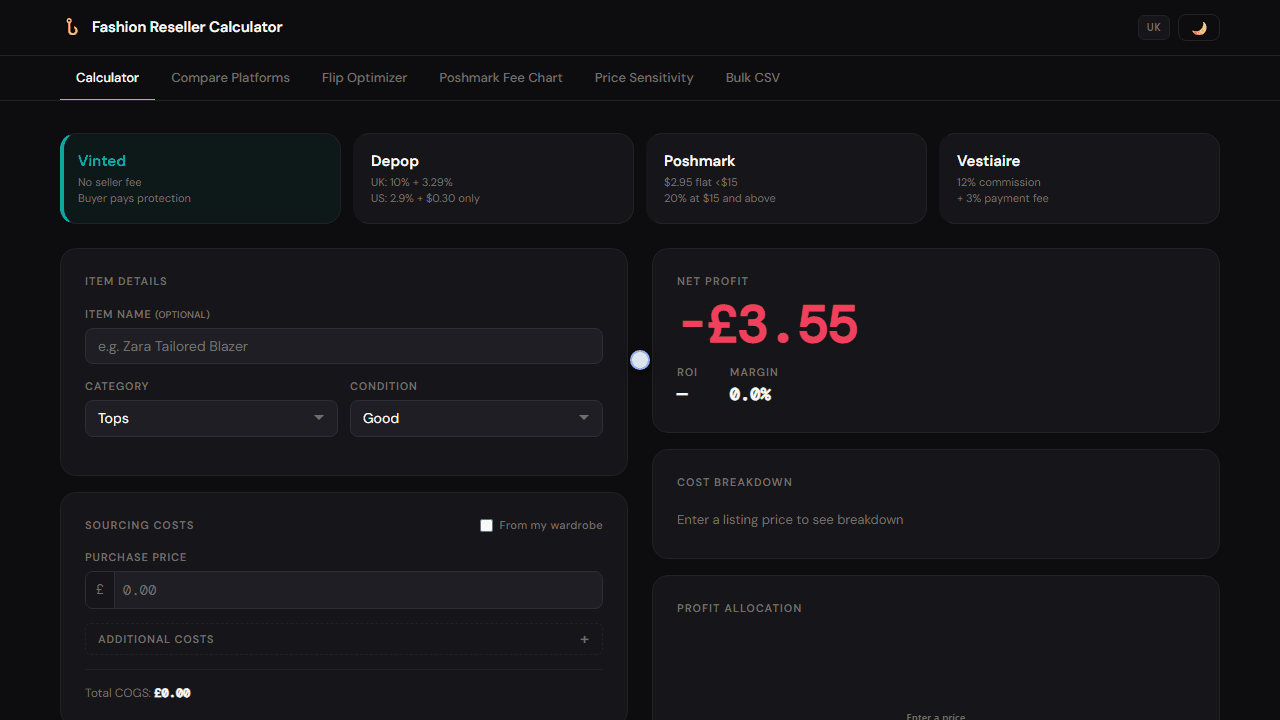Image resolution: width=1280 pixels, height=720 pixels.
Task: Open the Category dropdown showing Tops
Action: pyautogui.click(x=211, y=418)
